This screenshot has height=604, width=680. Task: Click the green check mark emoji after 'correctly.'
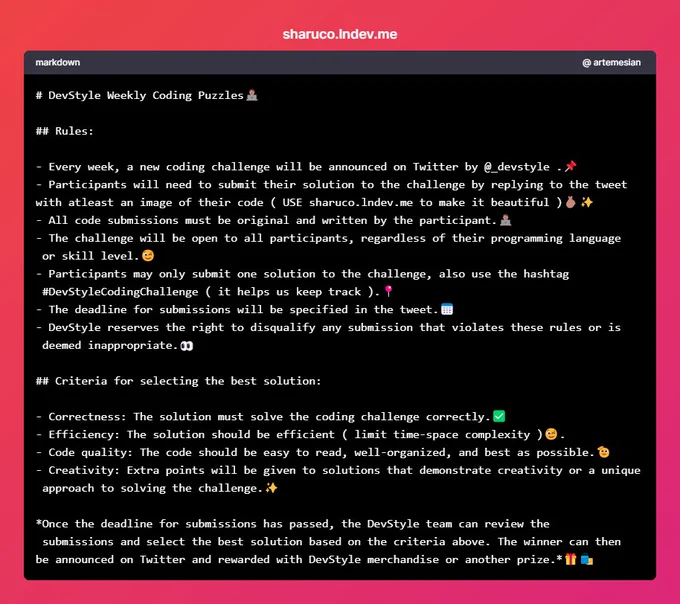(499, 416)
